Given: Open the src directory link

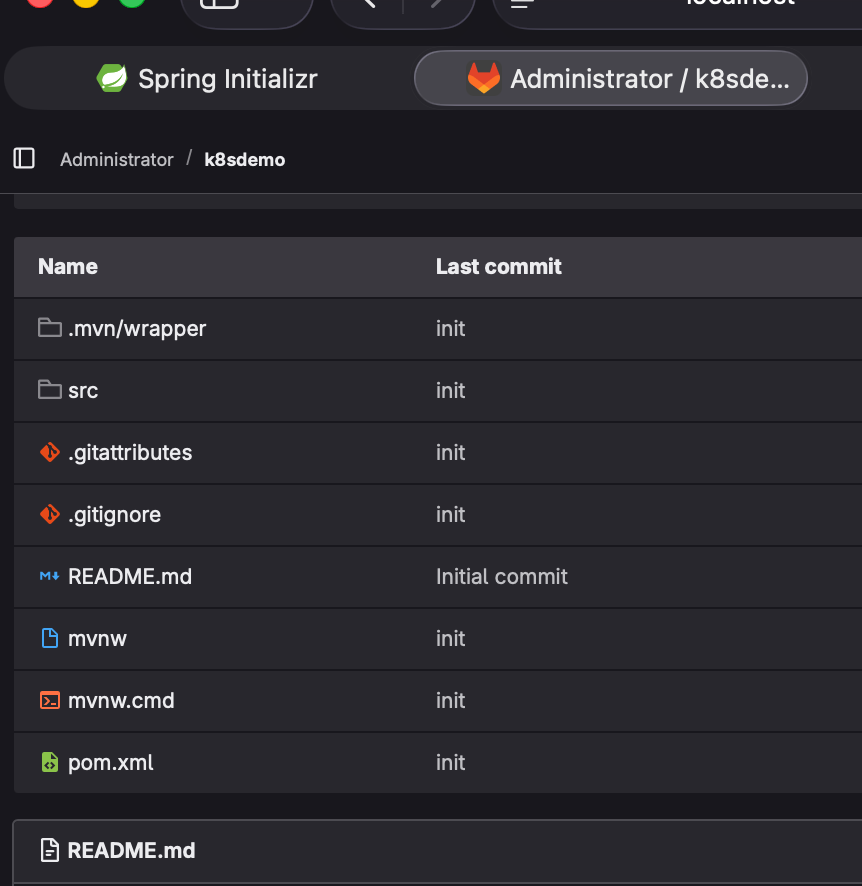Looking at the screenshot, I should [83, 390].
